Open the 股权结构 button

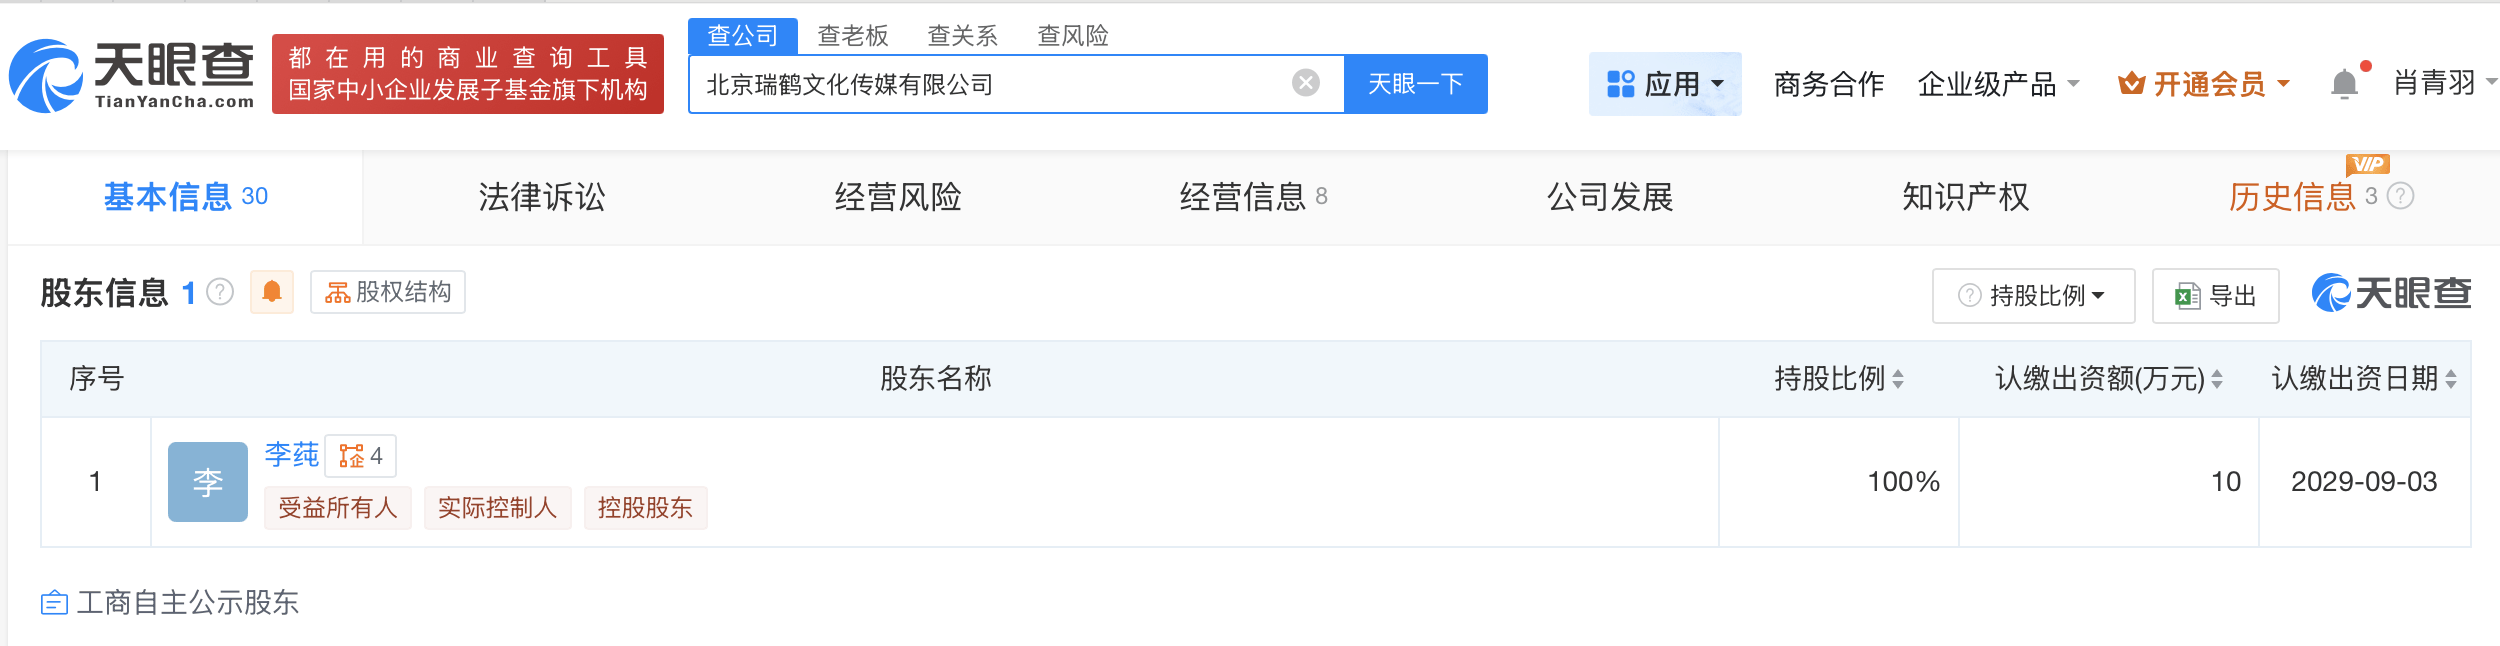click(x=388, y=292)
